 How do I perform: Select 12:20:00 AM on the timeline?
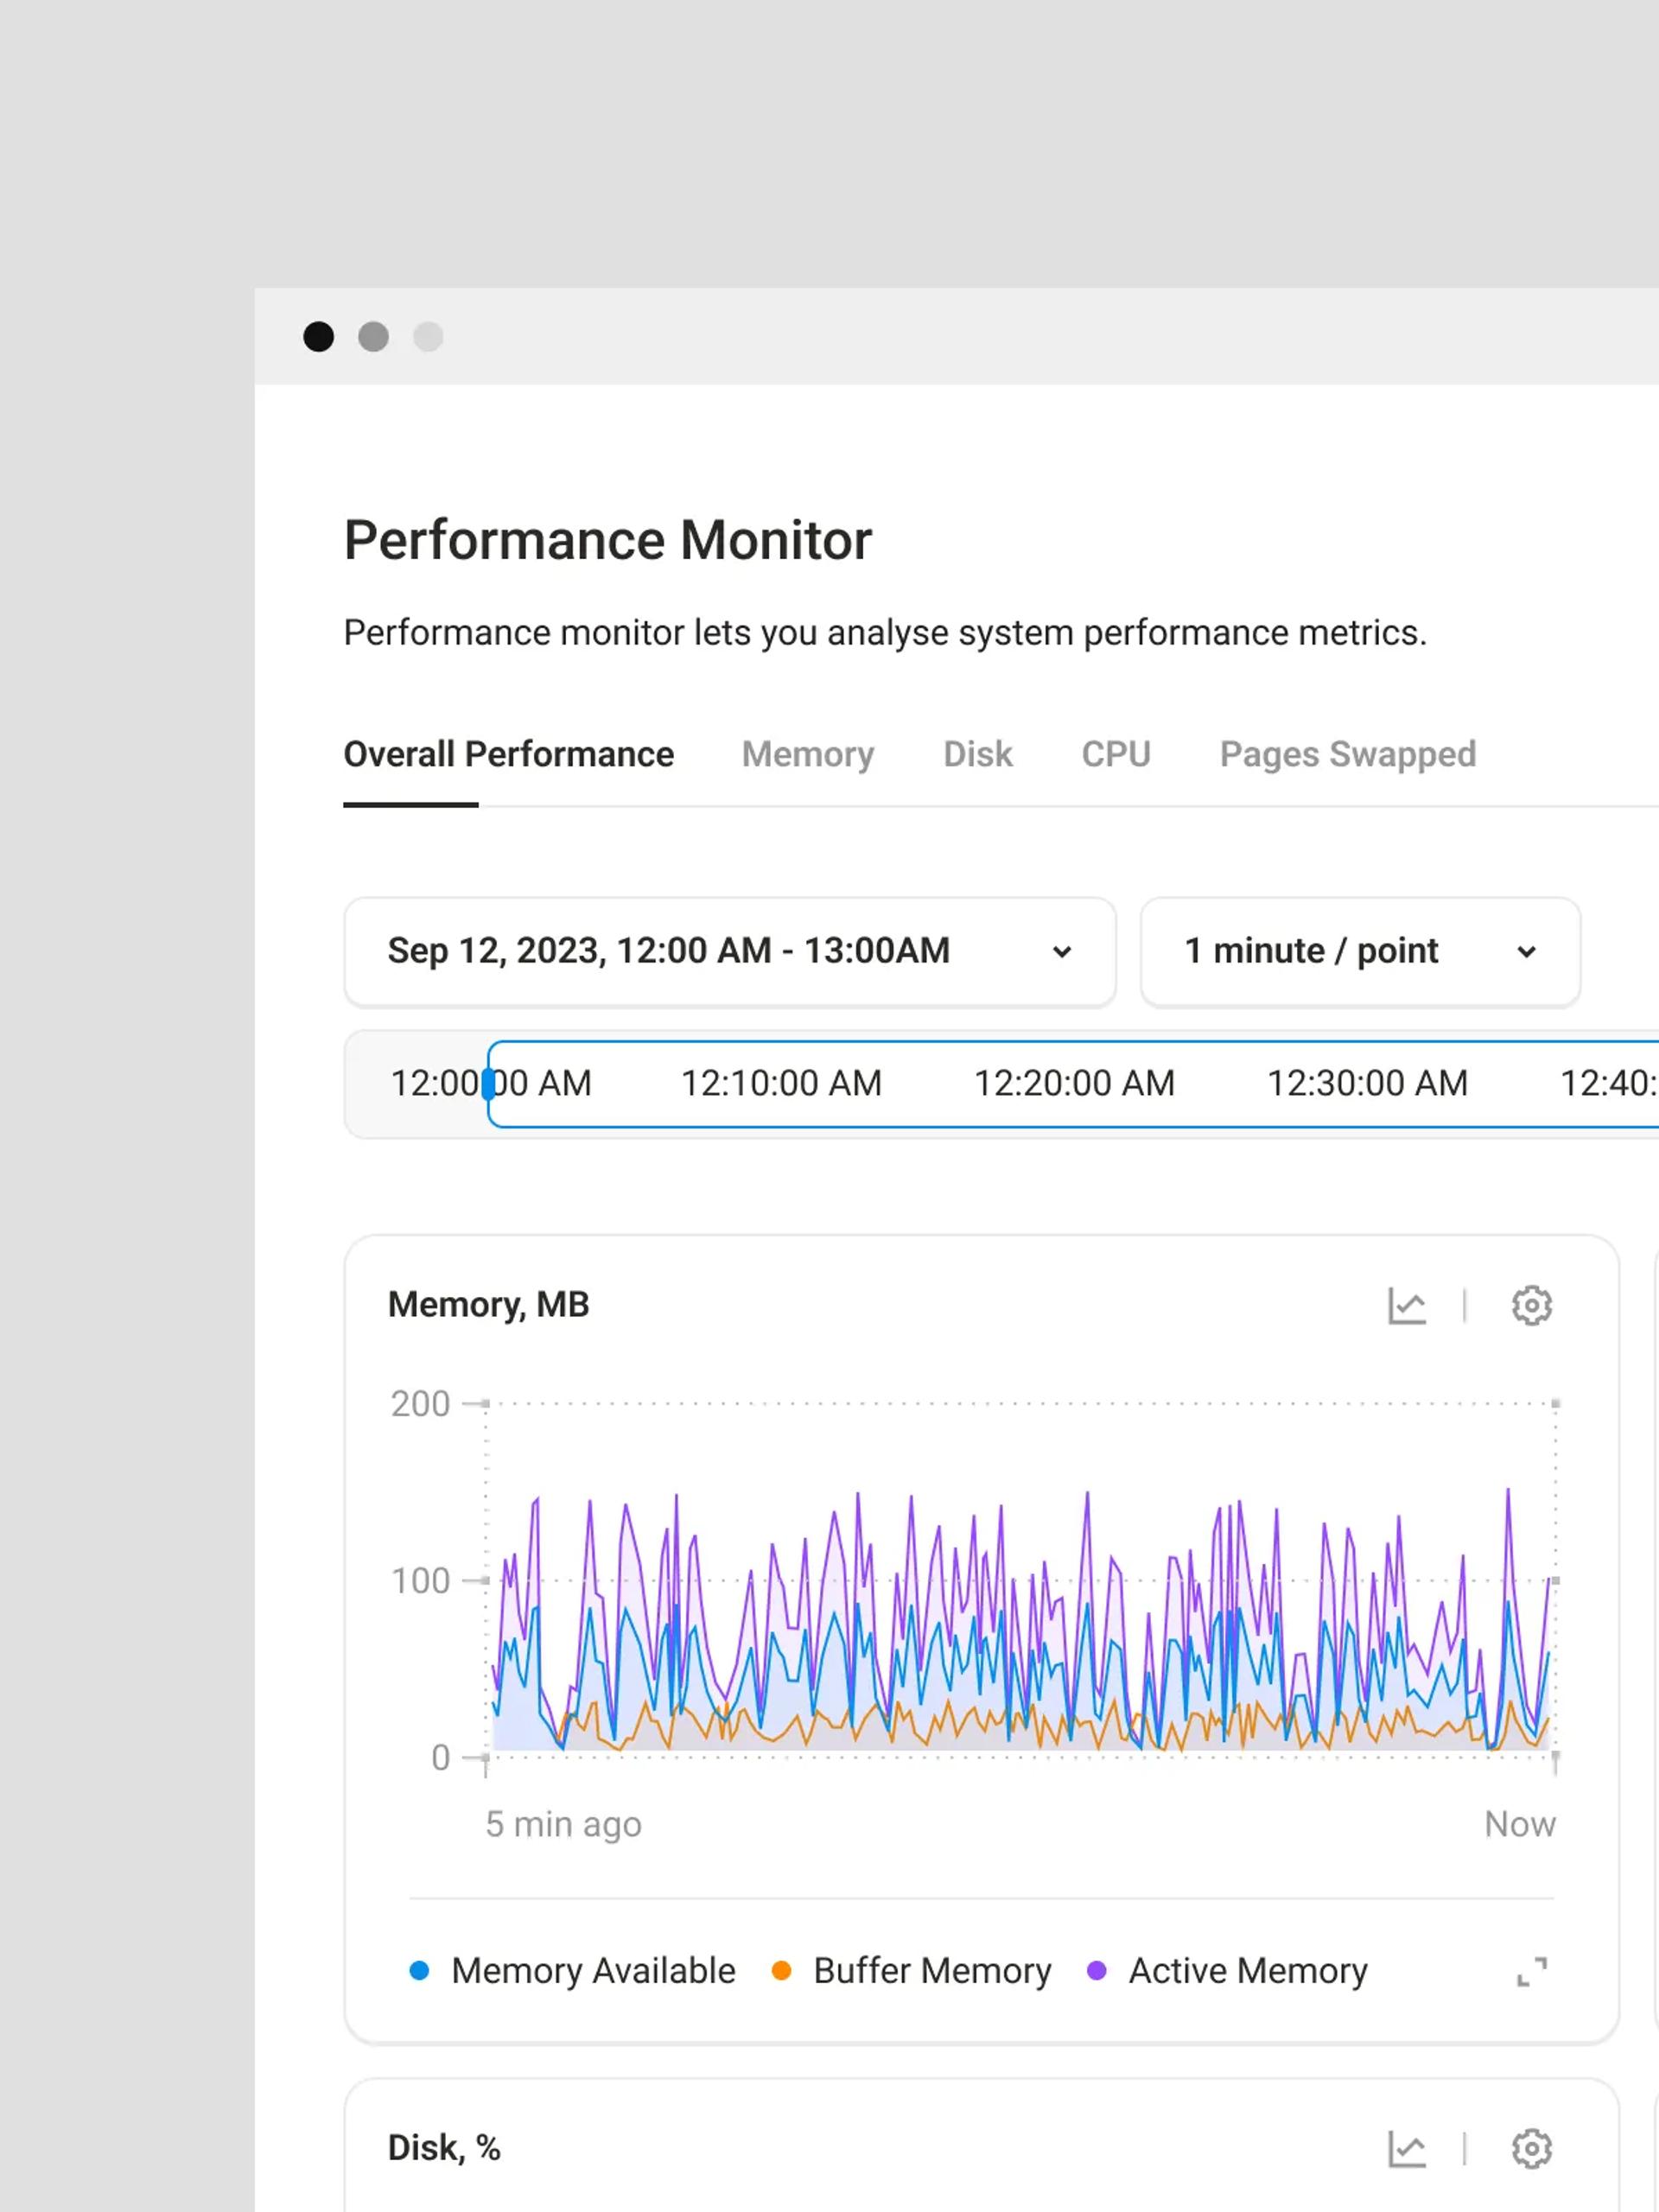[x=1075, y=1084]
